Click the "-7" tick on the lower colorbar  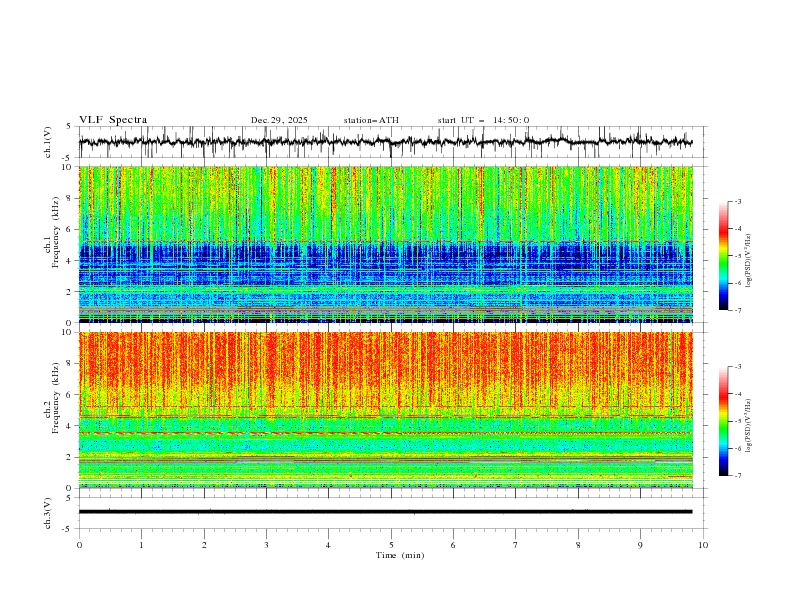click(737, 476)
